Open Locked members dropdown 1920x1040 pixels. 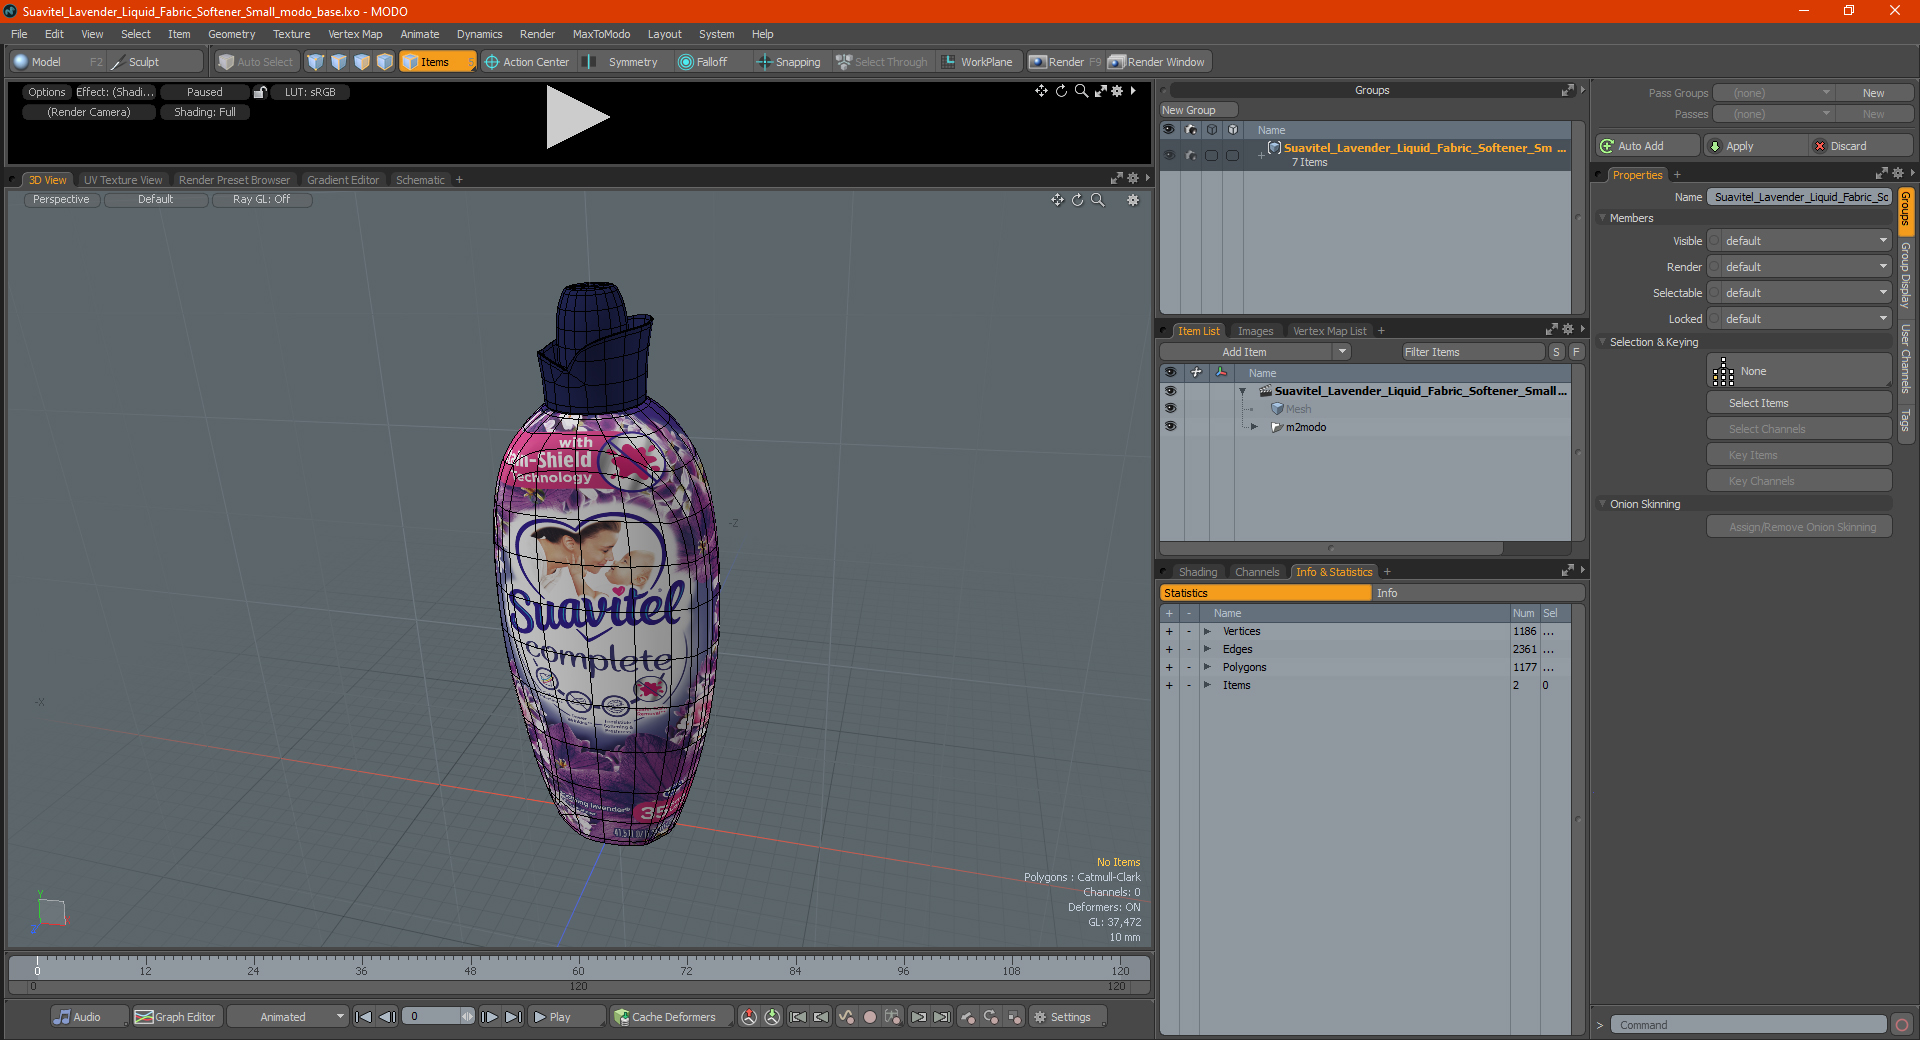click(x=1799, y=319)
